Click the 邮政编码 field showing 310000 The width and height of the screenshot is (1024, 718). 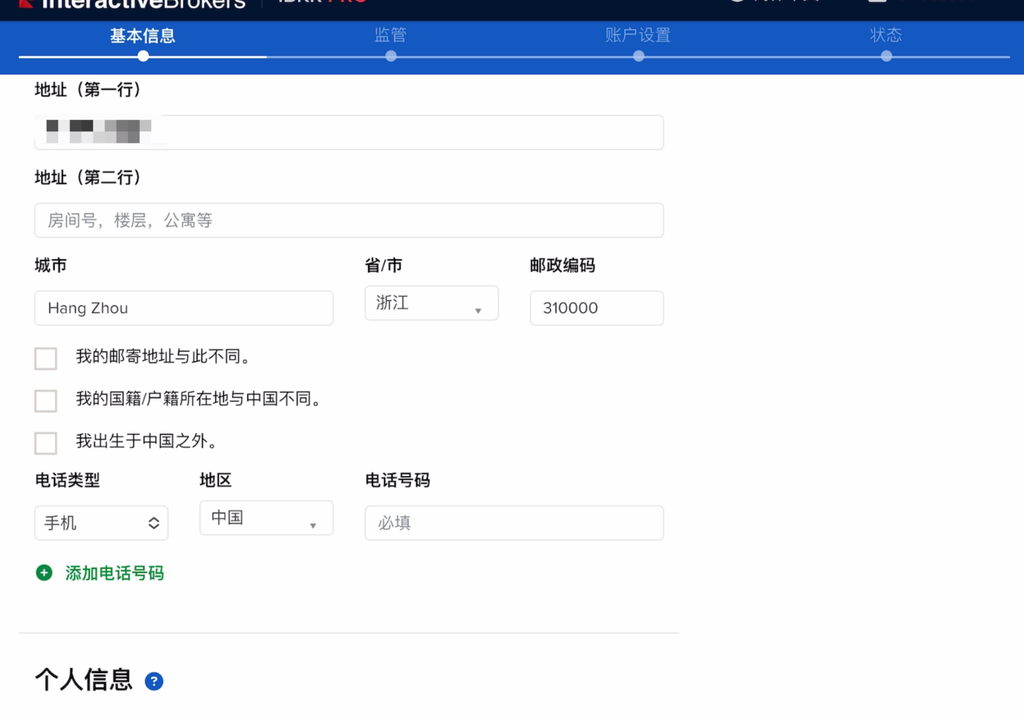(596, 308)
